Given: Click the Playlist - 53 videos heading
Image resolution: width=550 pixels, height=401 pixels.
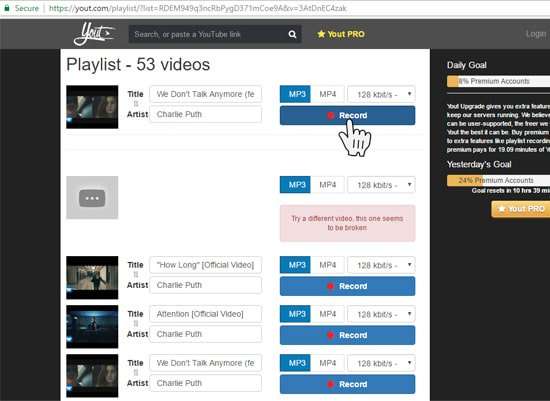Looking at the screenshot, I should click(138, 65).
